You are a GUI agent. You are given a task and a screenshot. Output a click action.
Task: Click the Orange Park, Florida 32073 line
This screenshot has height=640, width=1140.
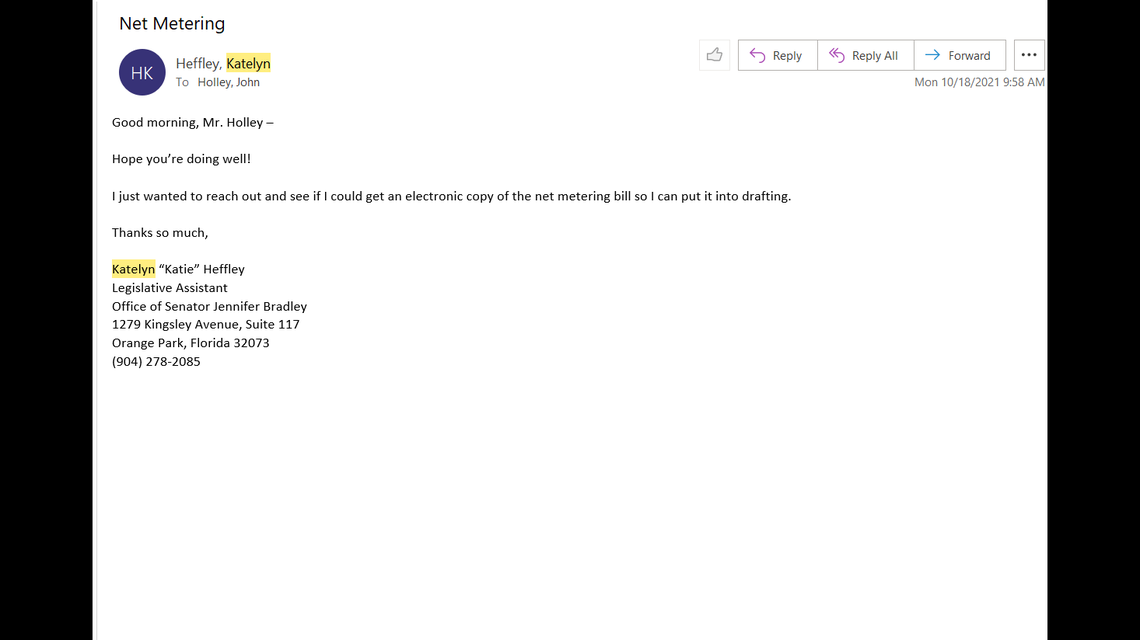coord(190,343)
